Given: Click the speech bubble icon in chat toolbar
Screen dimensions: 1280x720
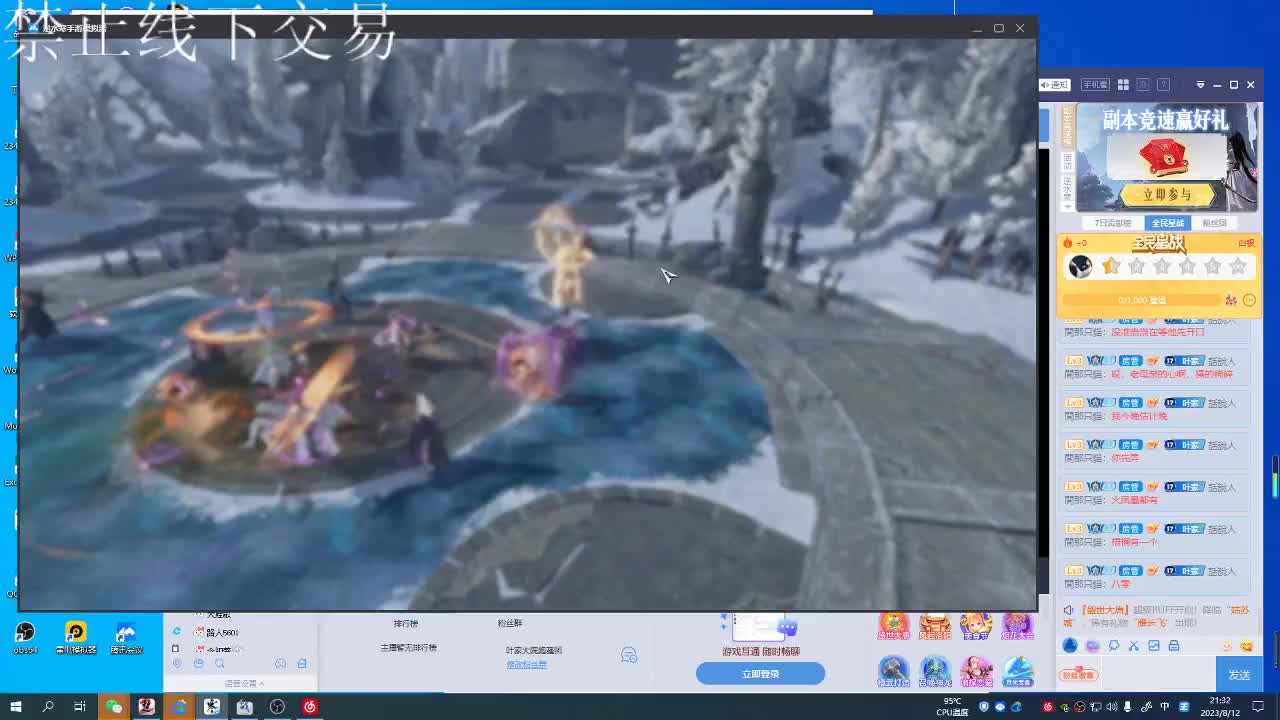Looking at the screenshot, I should pos(1113,646).
